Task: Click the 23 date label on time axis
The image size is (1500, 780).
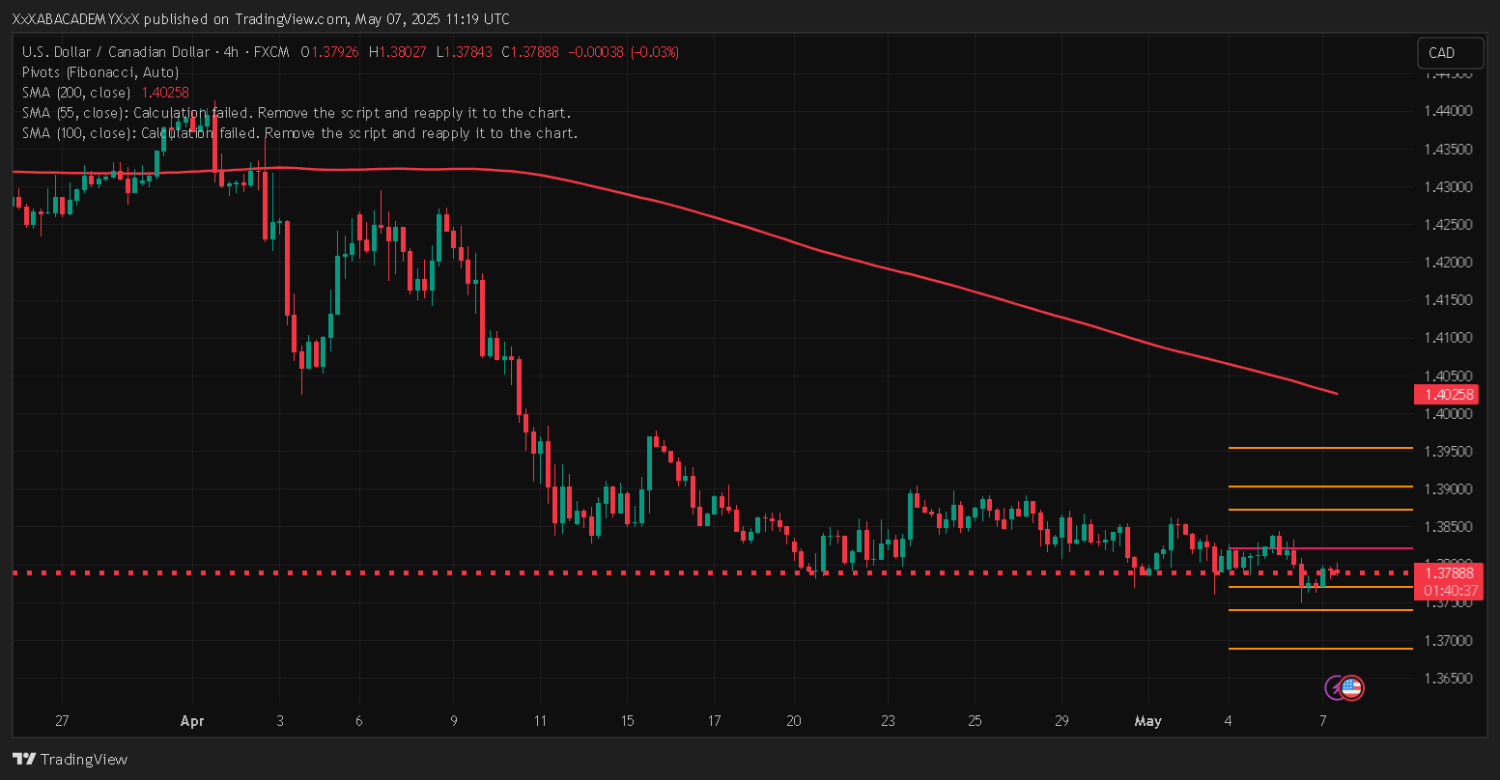Action: (x=888, y=720)
